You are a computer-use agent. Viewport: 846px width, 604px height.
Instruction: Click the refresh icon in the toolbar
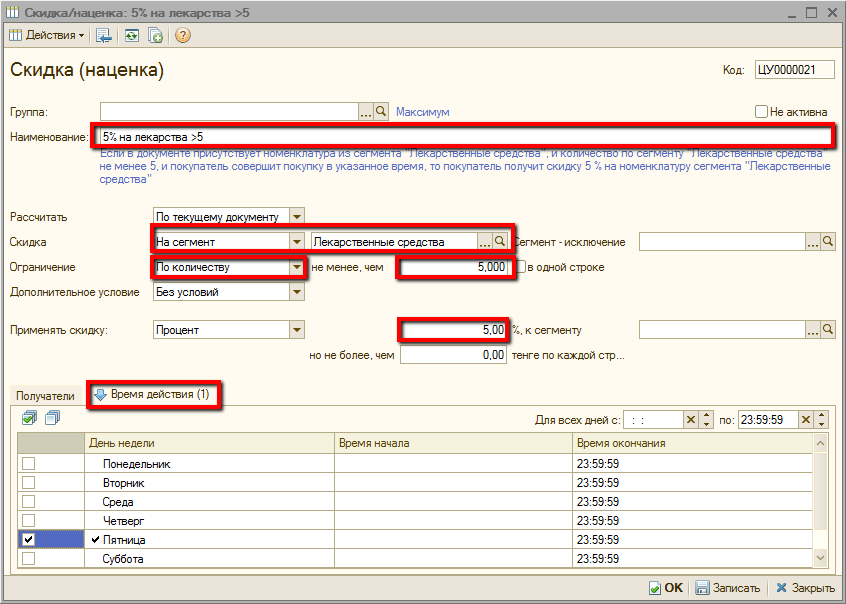(132, 35)
